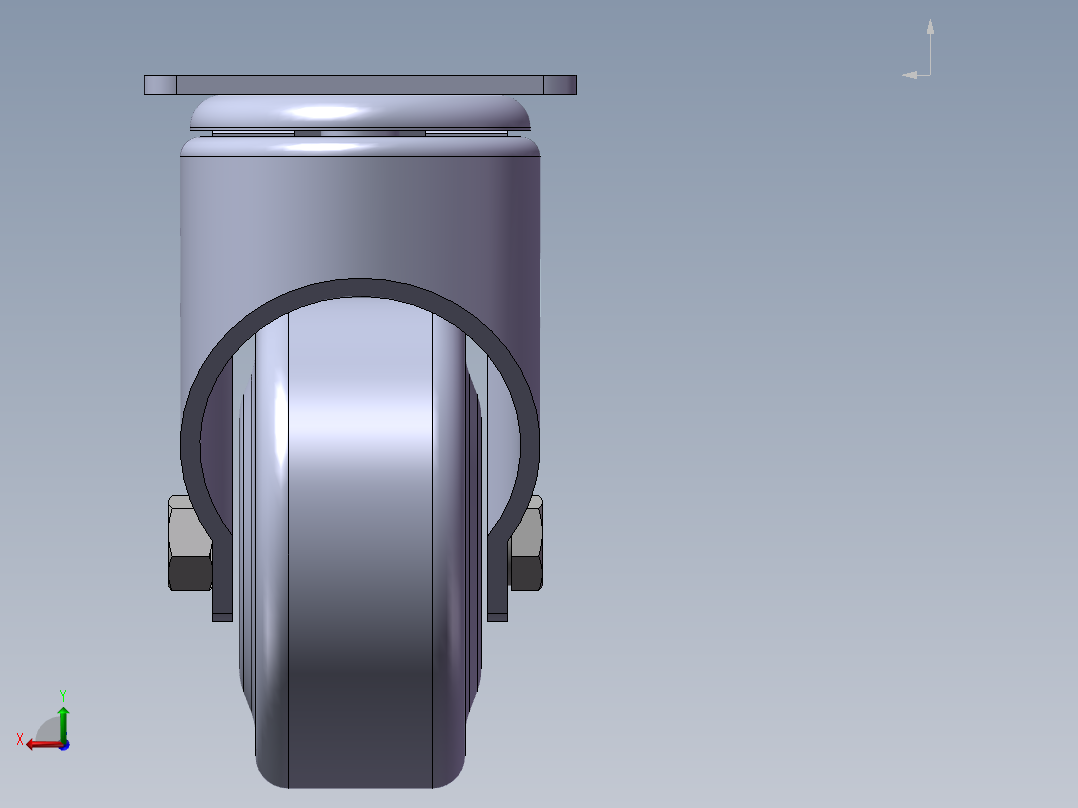Click the green Y axis arrow on triad

[x=63, y=724]
